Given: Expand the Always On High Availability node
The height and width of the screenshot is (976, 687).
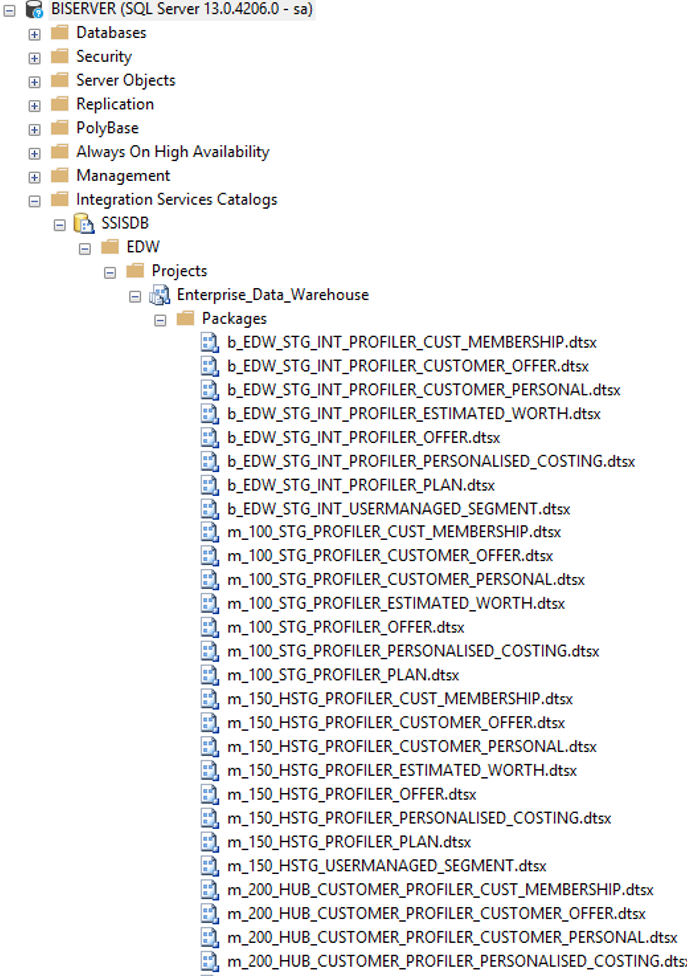Looking at the screenshot, I should click(35, 153).
